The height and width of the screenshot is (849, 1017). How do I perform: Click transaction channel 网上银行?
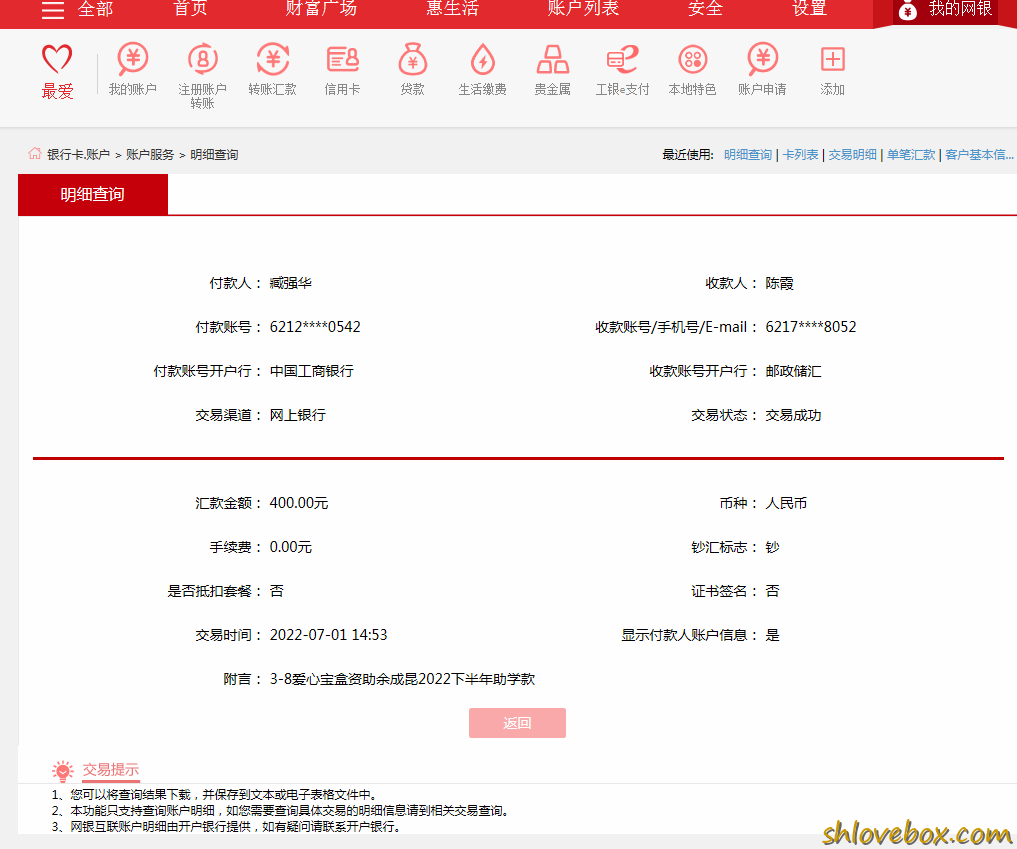pos(298,415)
